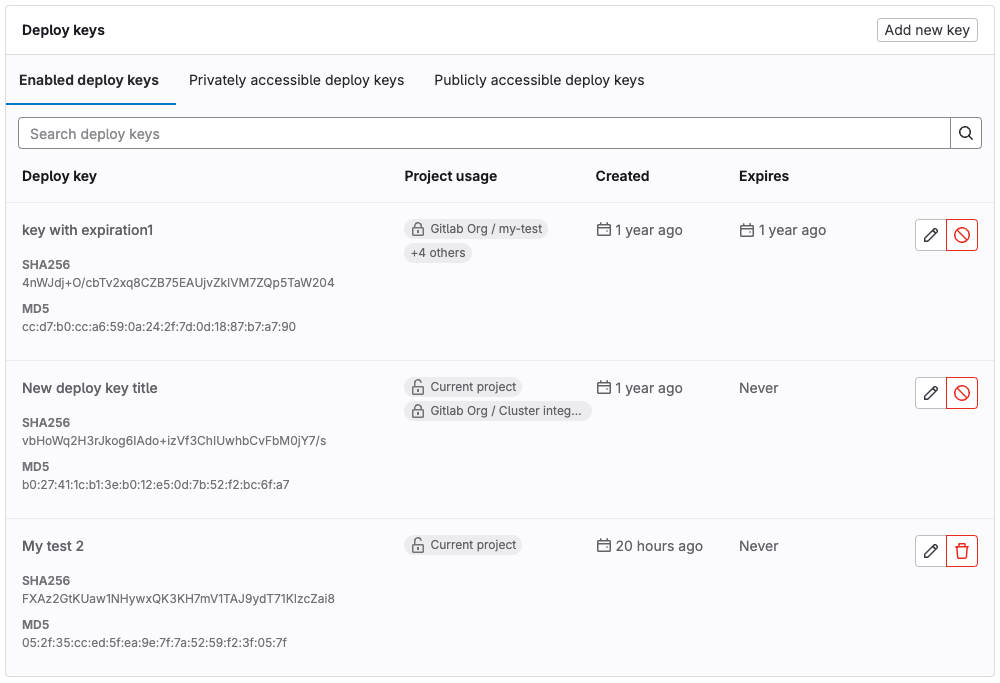The image size is (1000, 683).
Task: Click lock icon in Cluster integ... badge
Action: (418, 411)
